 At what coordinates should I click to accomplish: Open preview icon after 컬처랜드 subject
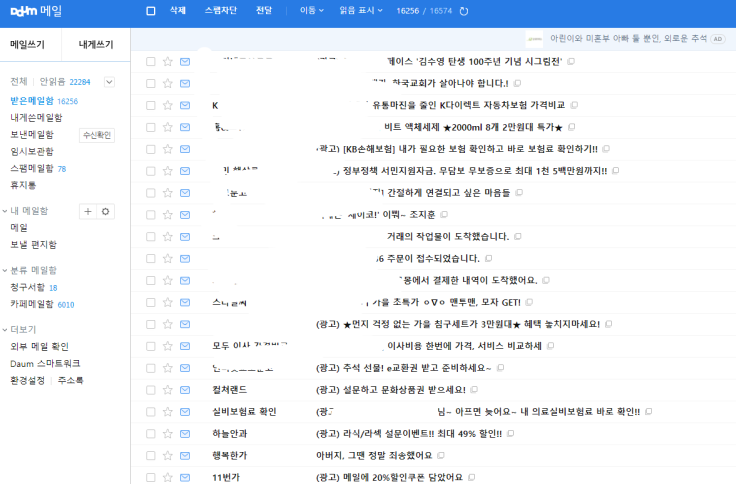pos(474,390)
